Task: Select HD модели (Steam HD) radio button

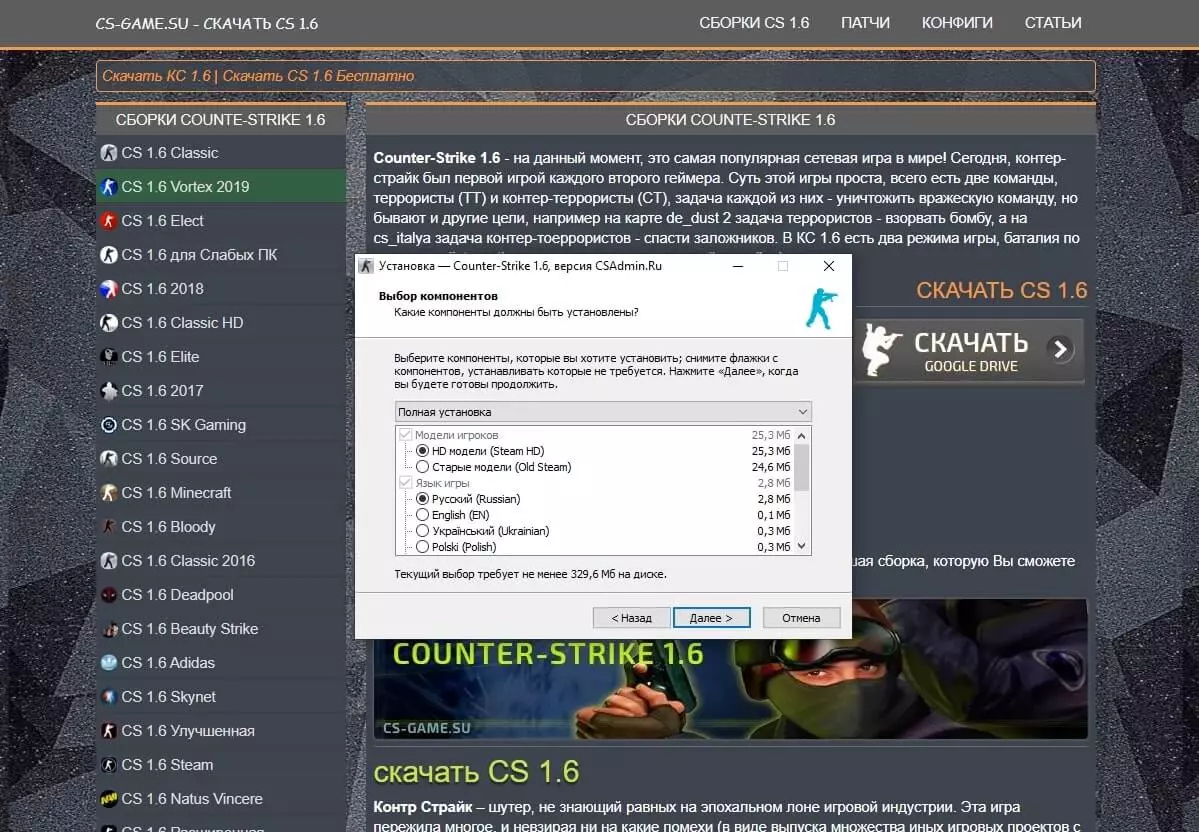Action: (422, 451)
